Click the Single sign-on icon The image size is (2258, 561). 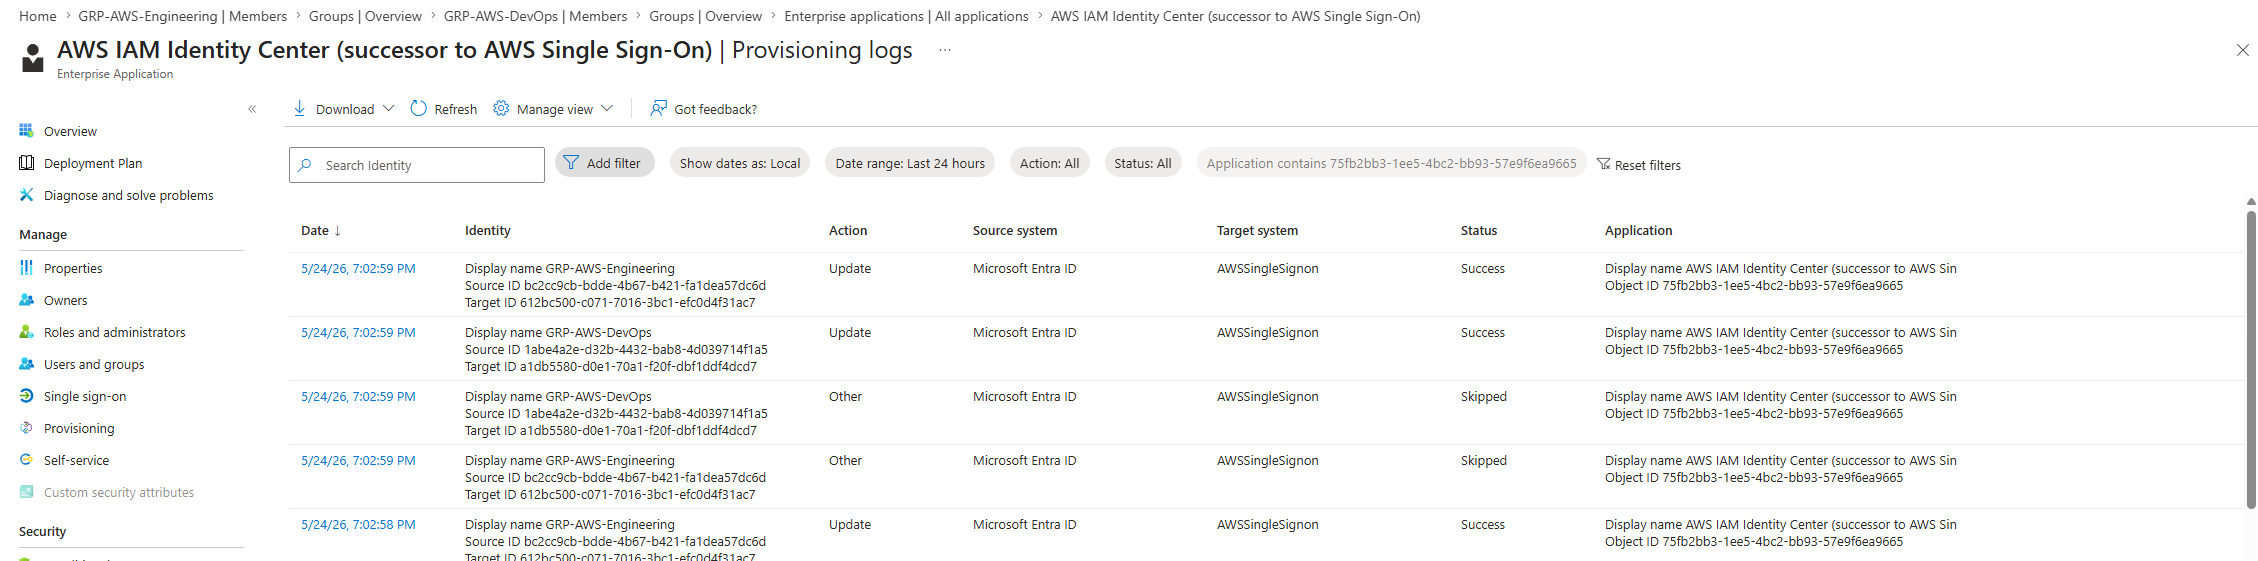[27, 396]
